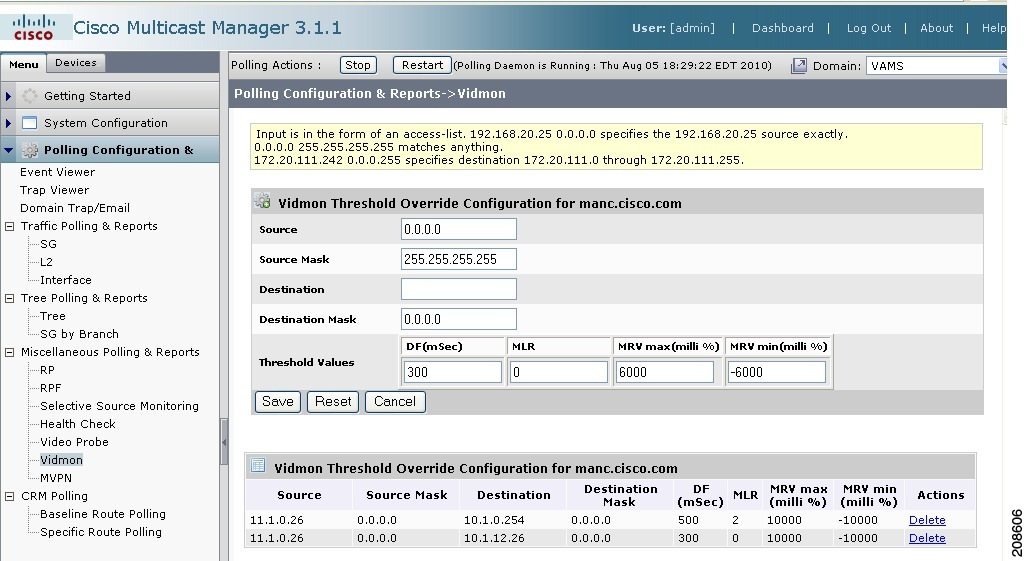Expand the Getting Started menu arrow

click(x=8, y=96)
